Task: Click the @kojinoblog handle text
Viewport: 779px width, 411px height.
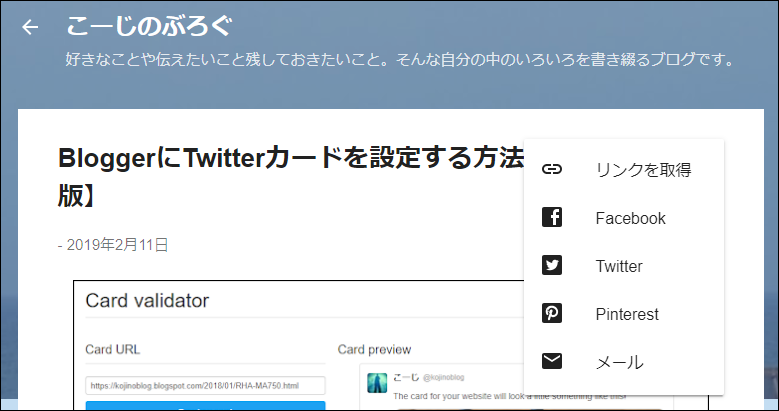Action: tap(443, 378)
